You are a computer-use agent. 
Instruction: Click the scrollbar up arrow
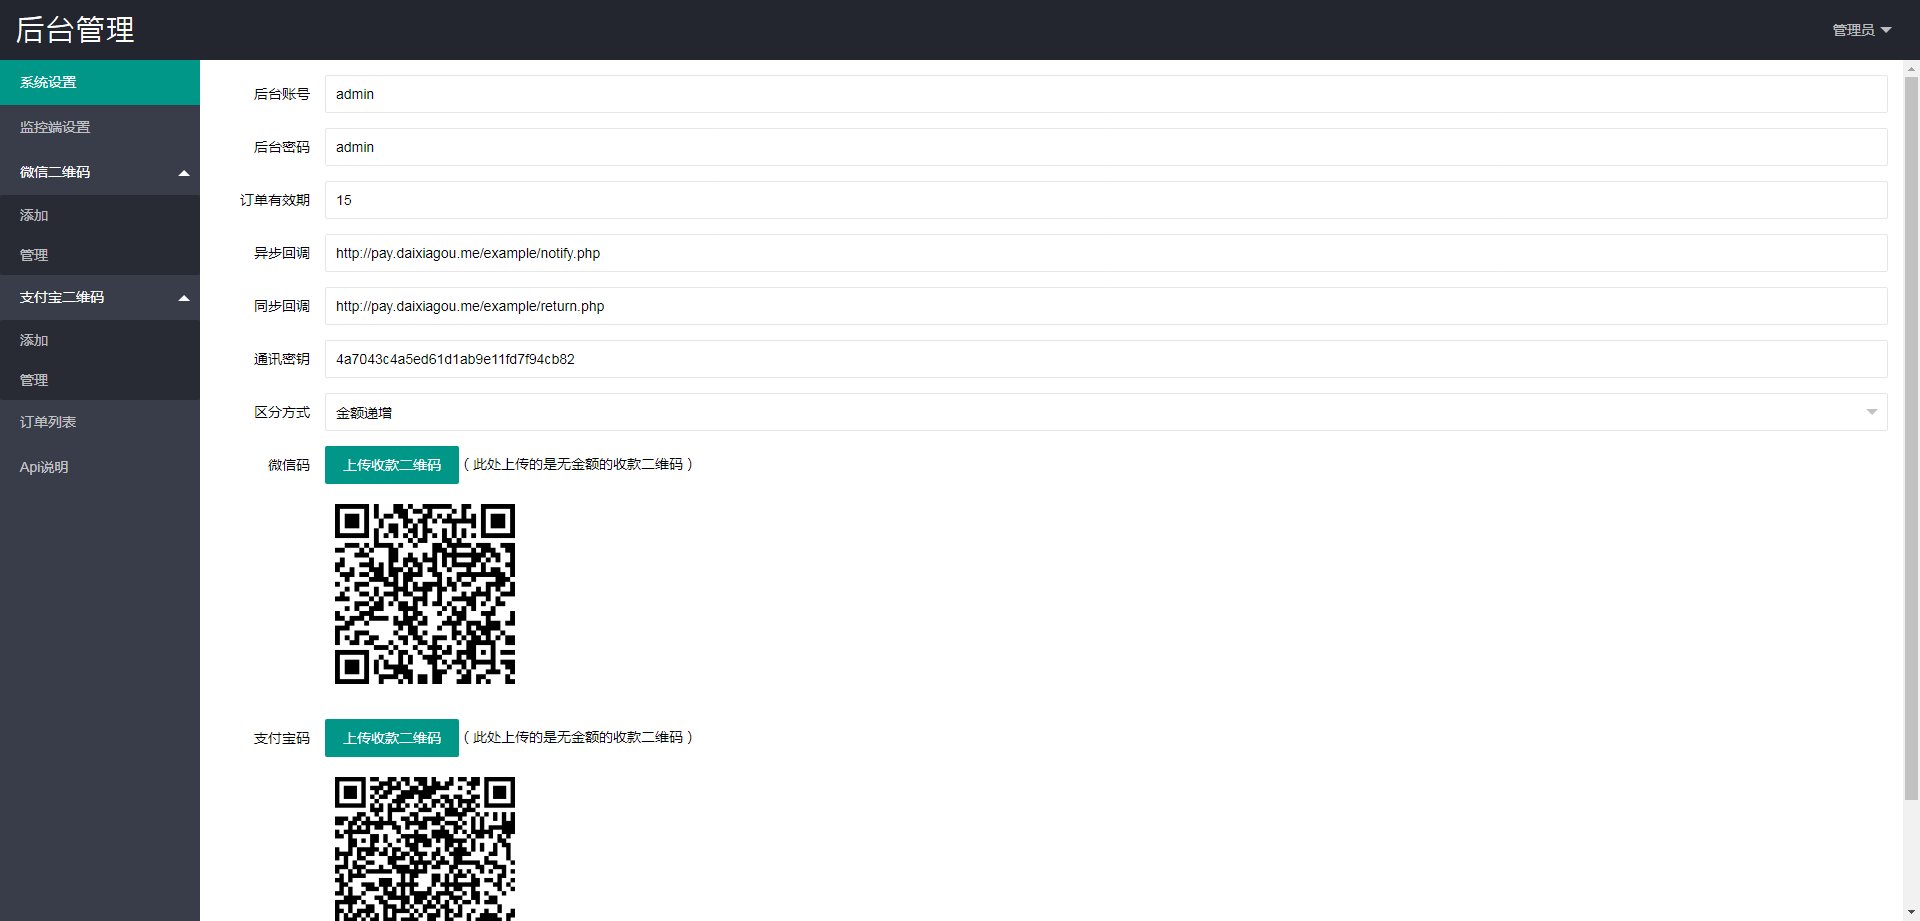tap(1911, 69)
